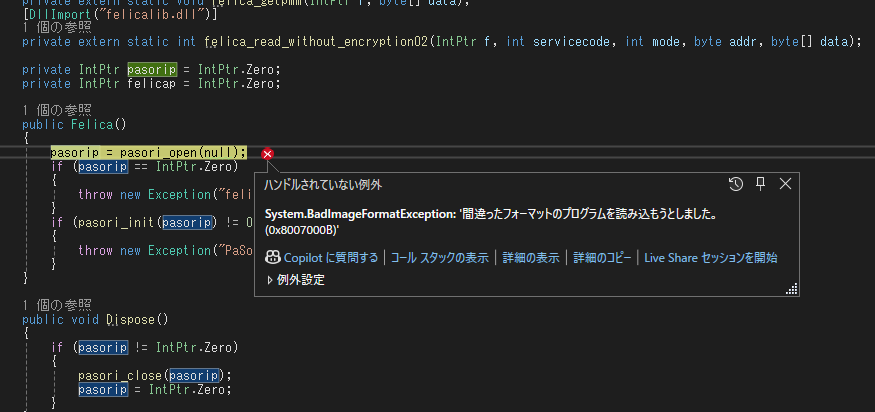
Task: Open exception details (詳細の表示)
Action: (530, 258)
